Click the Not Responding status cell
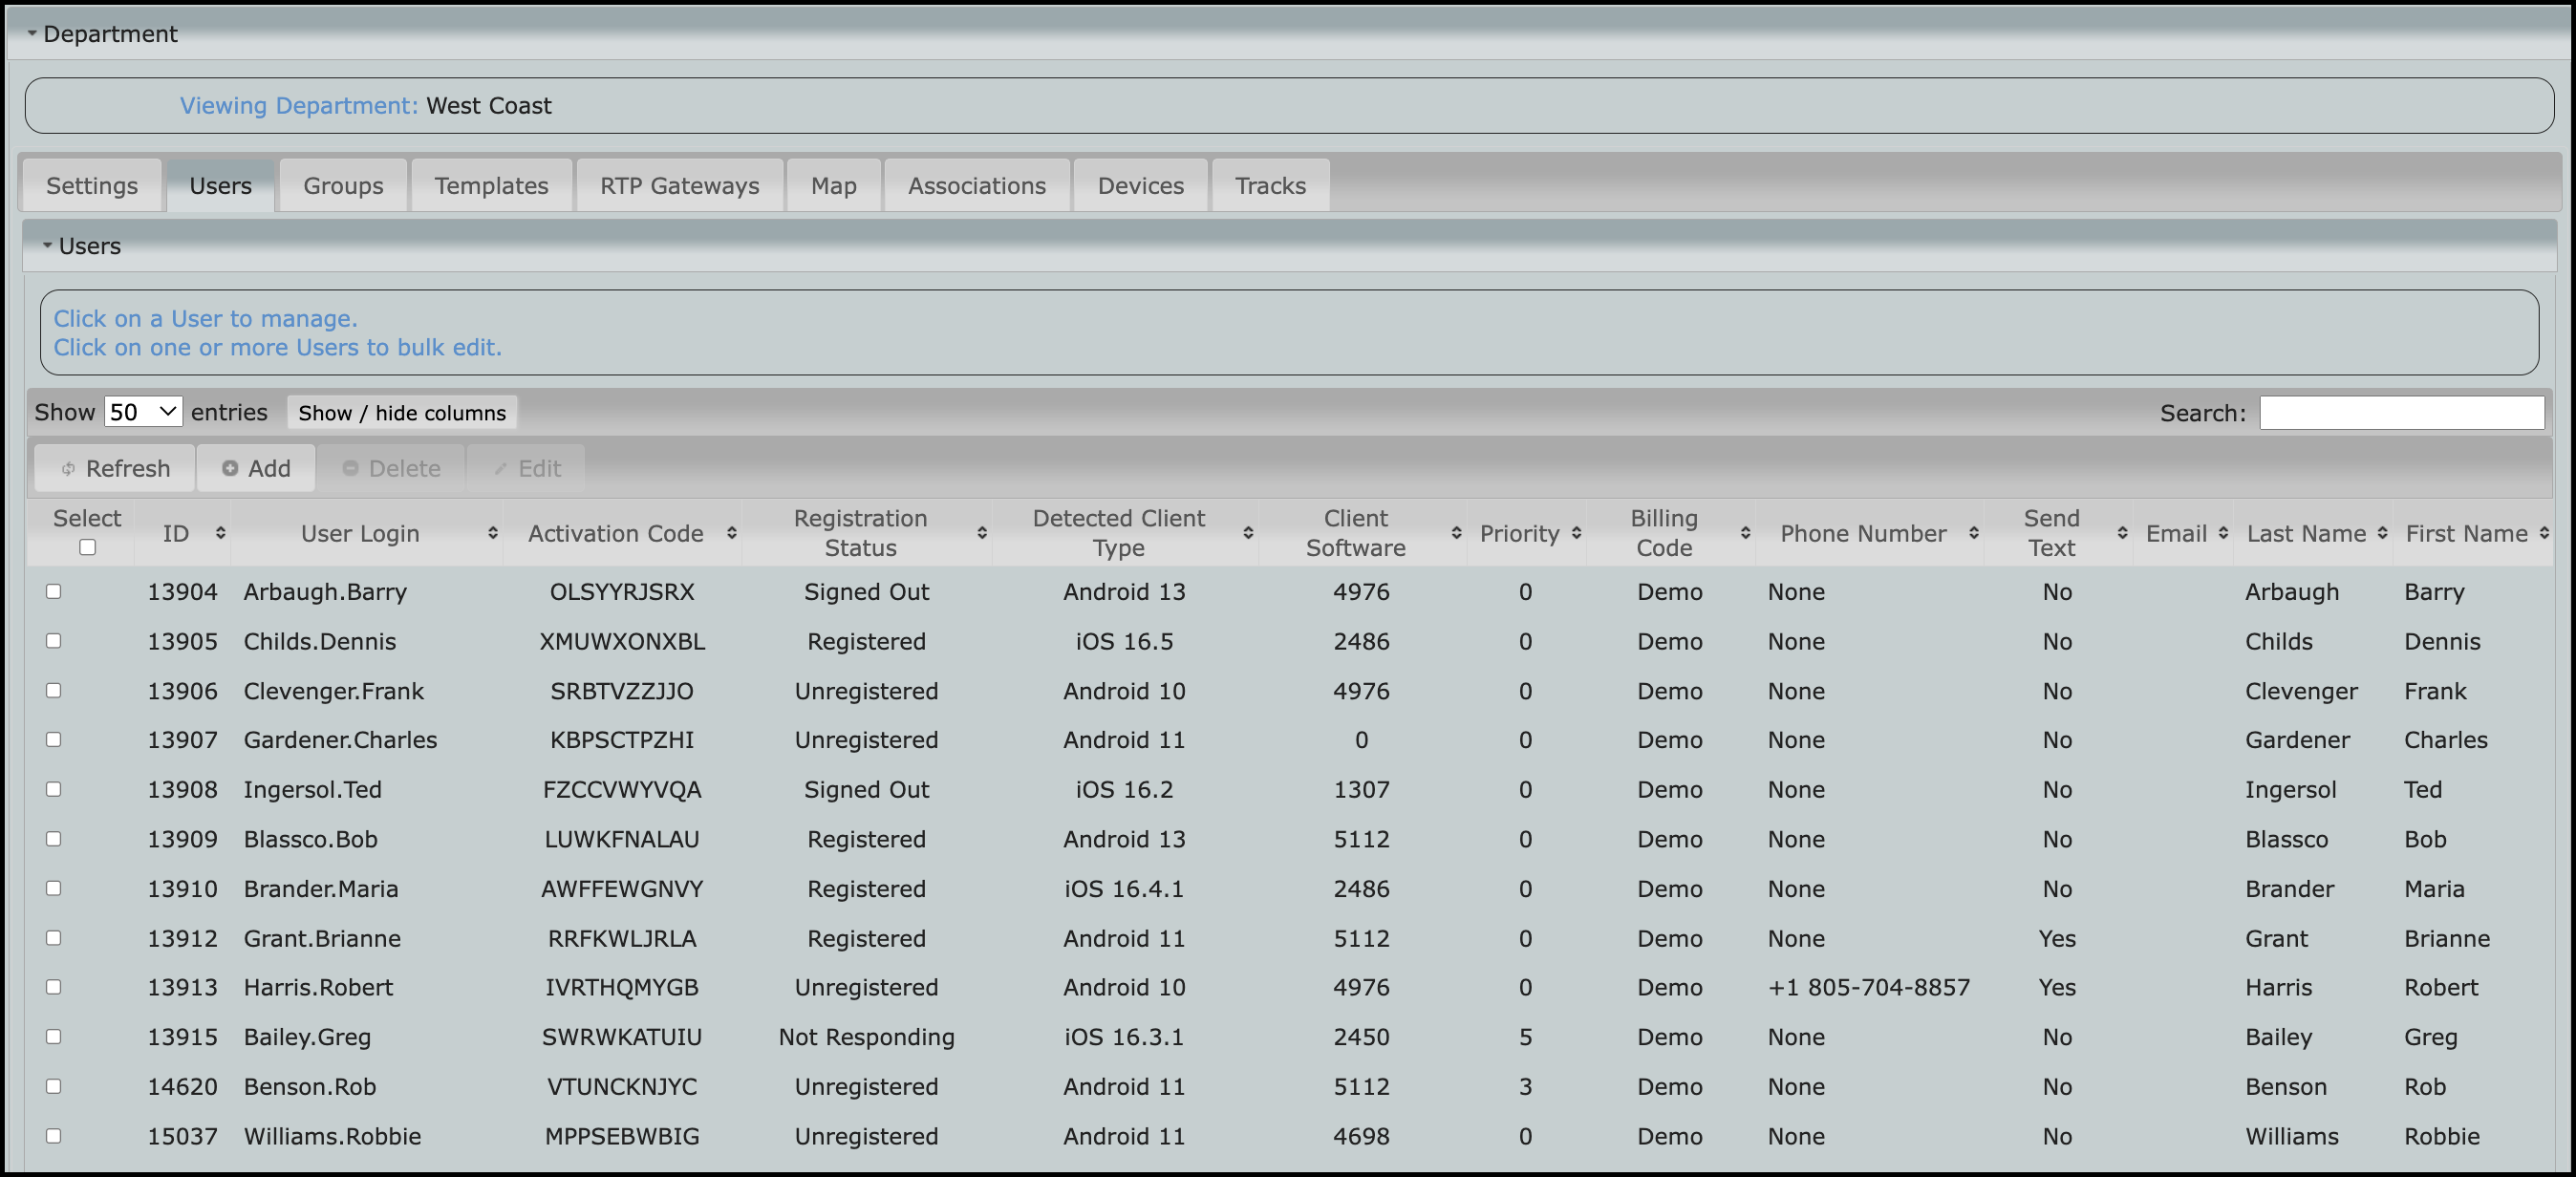This screenshot has width=2576, height=1177. (x=866, y=1037)
